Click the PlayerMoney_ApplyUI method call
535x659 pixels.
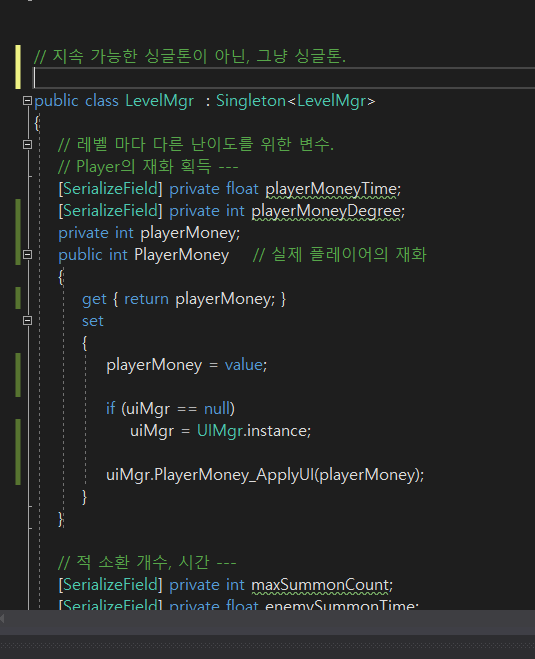coord(234,475)
